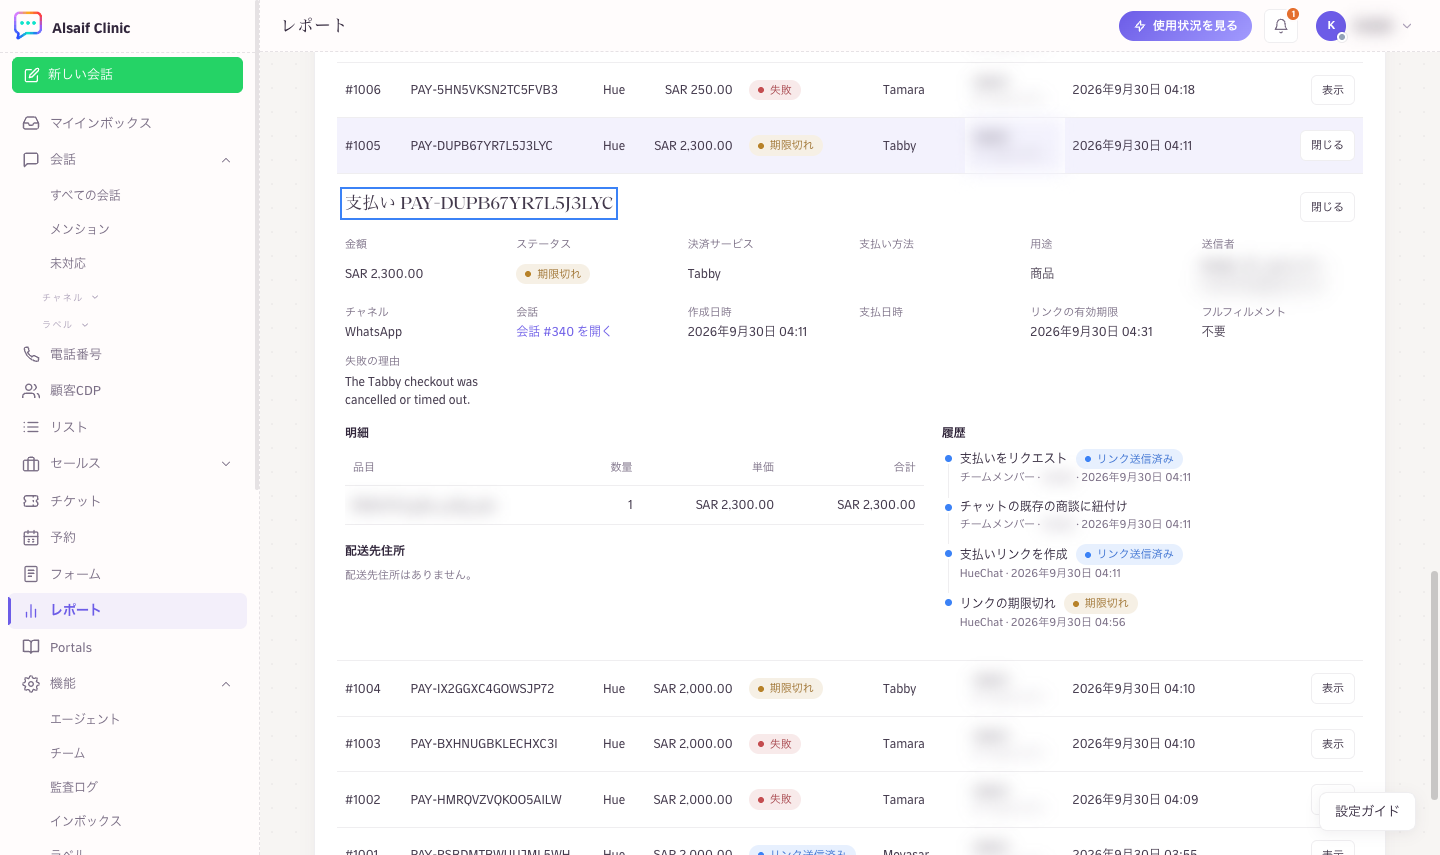This screenshot has width=1440, height=855.
Task: Go to メンション in sidebar
Action: [80, 229]
